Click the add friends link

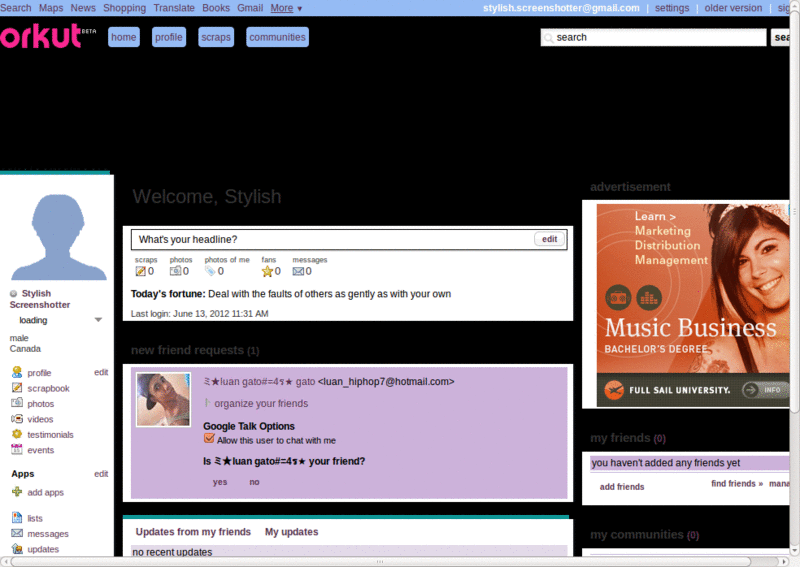point(622,487)
